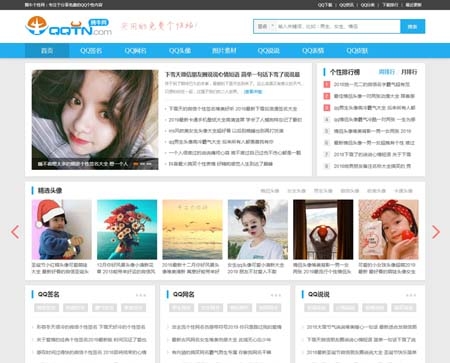
Task: Open the window silhouette avatar thumbnail
Action: [x=323, y=229]
